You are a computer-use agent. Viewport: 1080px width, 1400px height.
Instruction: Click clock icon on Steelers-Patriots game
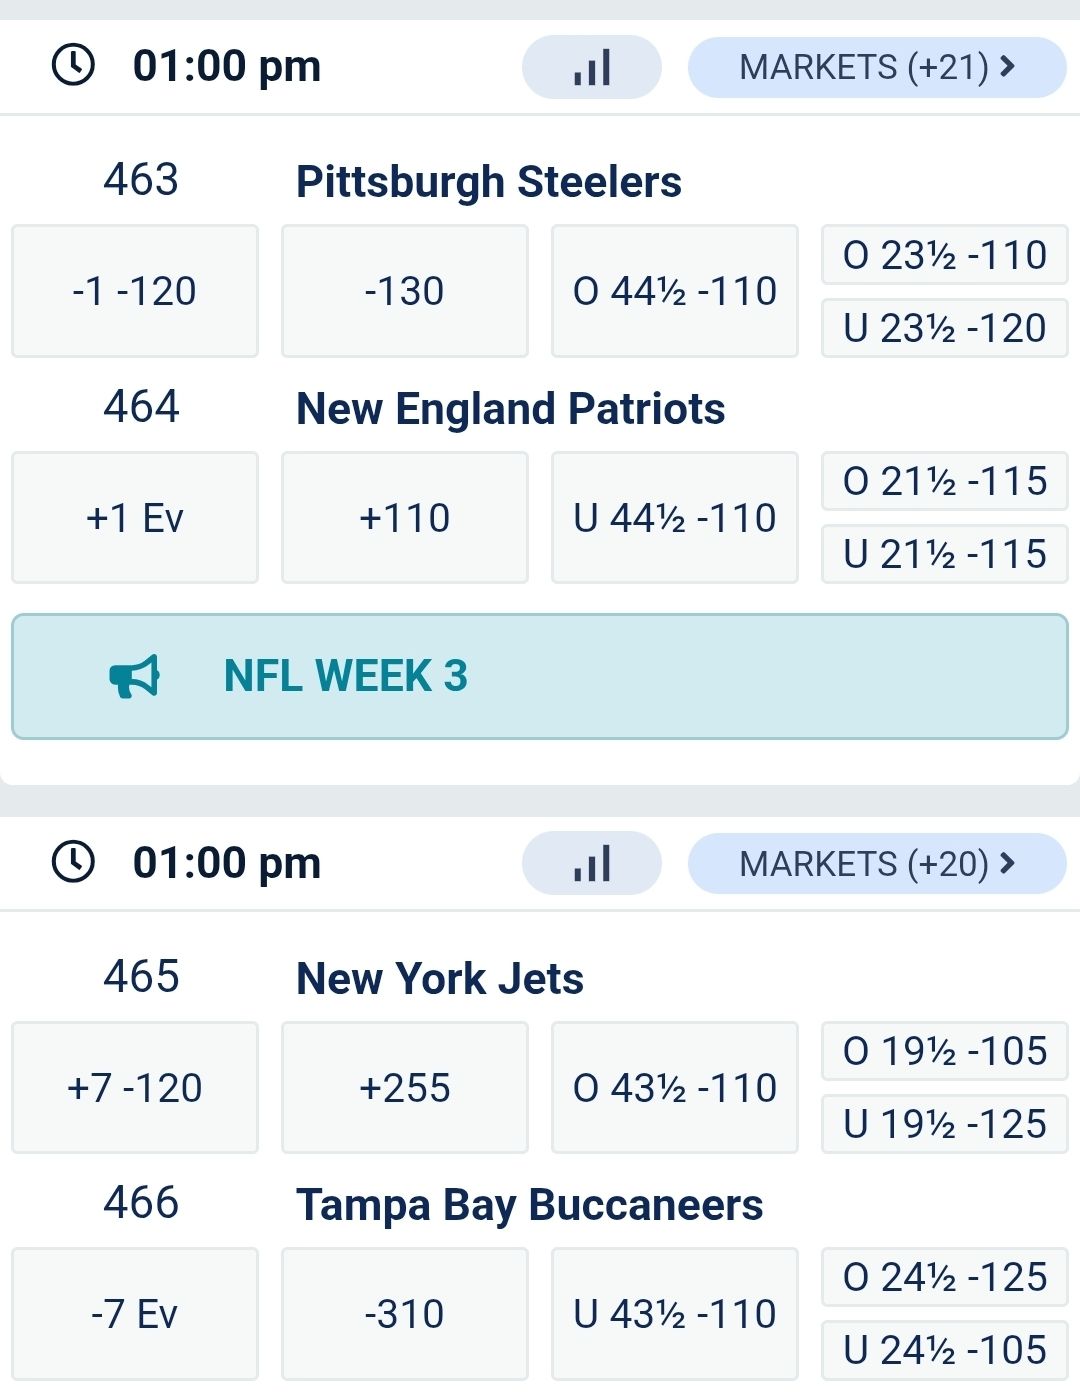pyautogui.click(x=73, y=66)
